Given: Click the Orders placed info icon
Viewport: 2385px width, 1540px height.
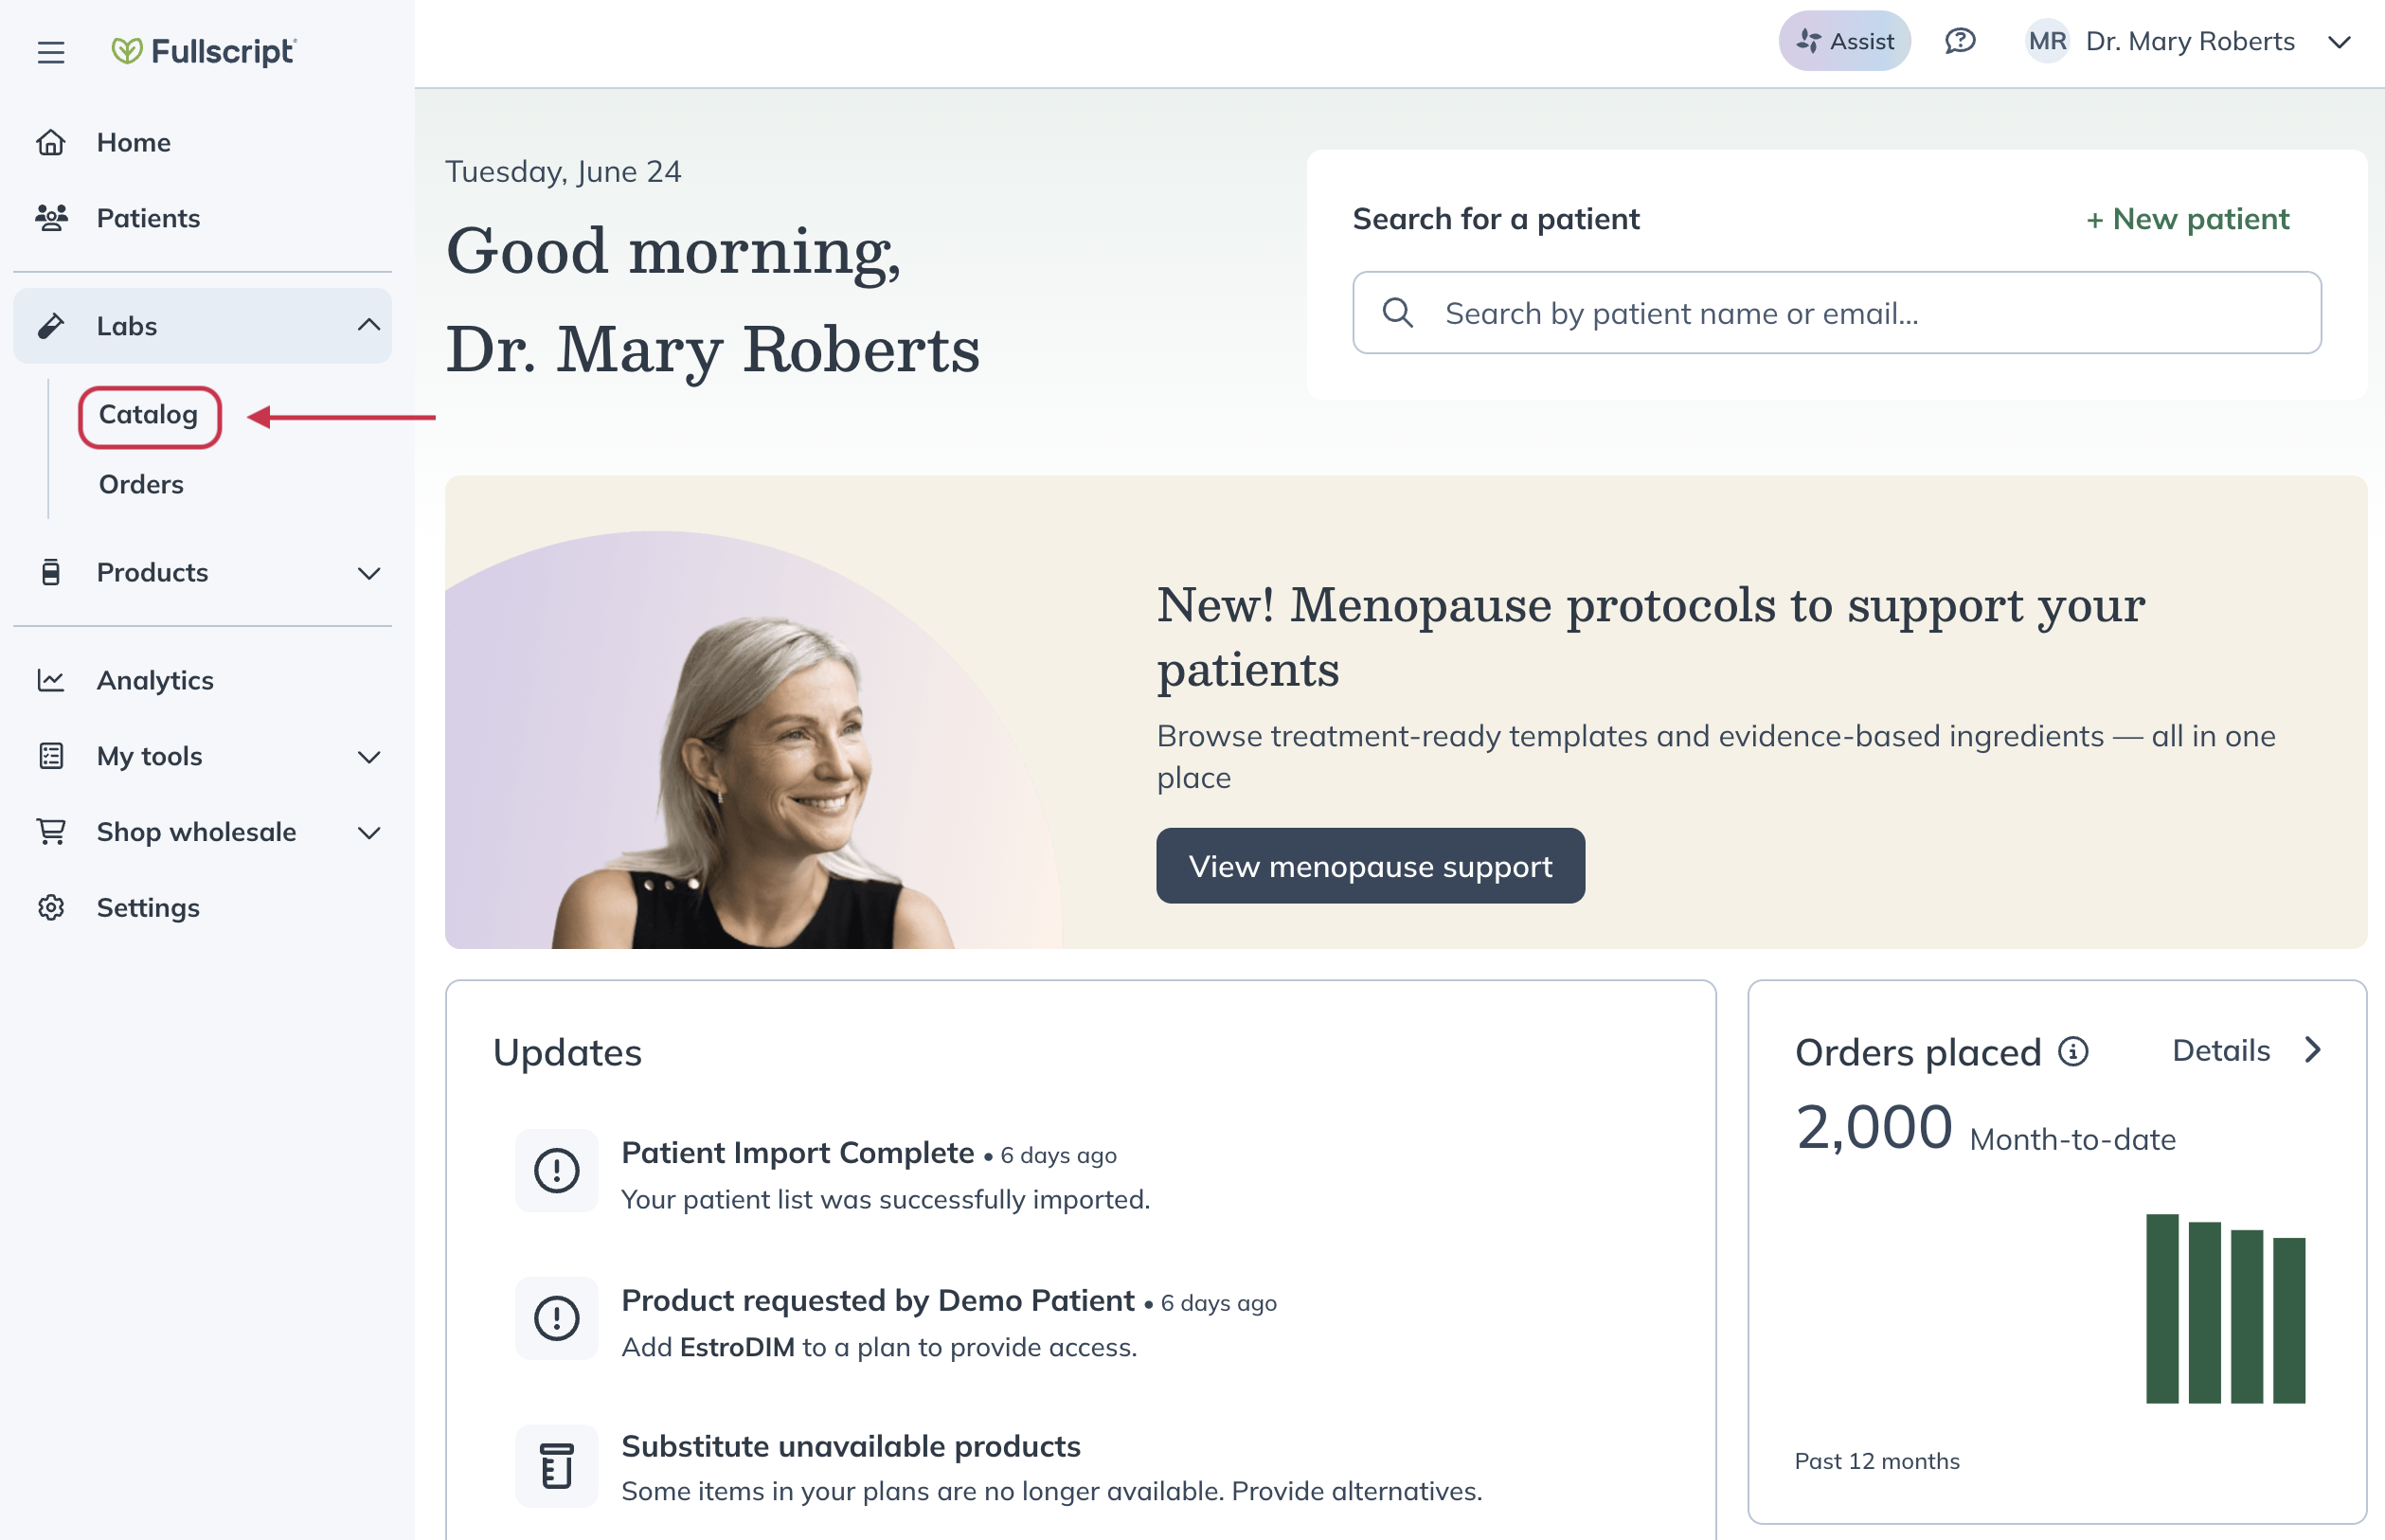Looking at the screenshot, I should (x=2073, y=1051).
